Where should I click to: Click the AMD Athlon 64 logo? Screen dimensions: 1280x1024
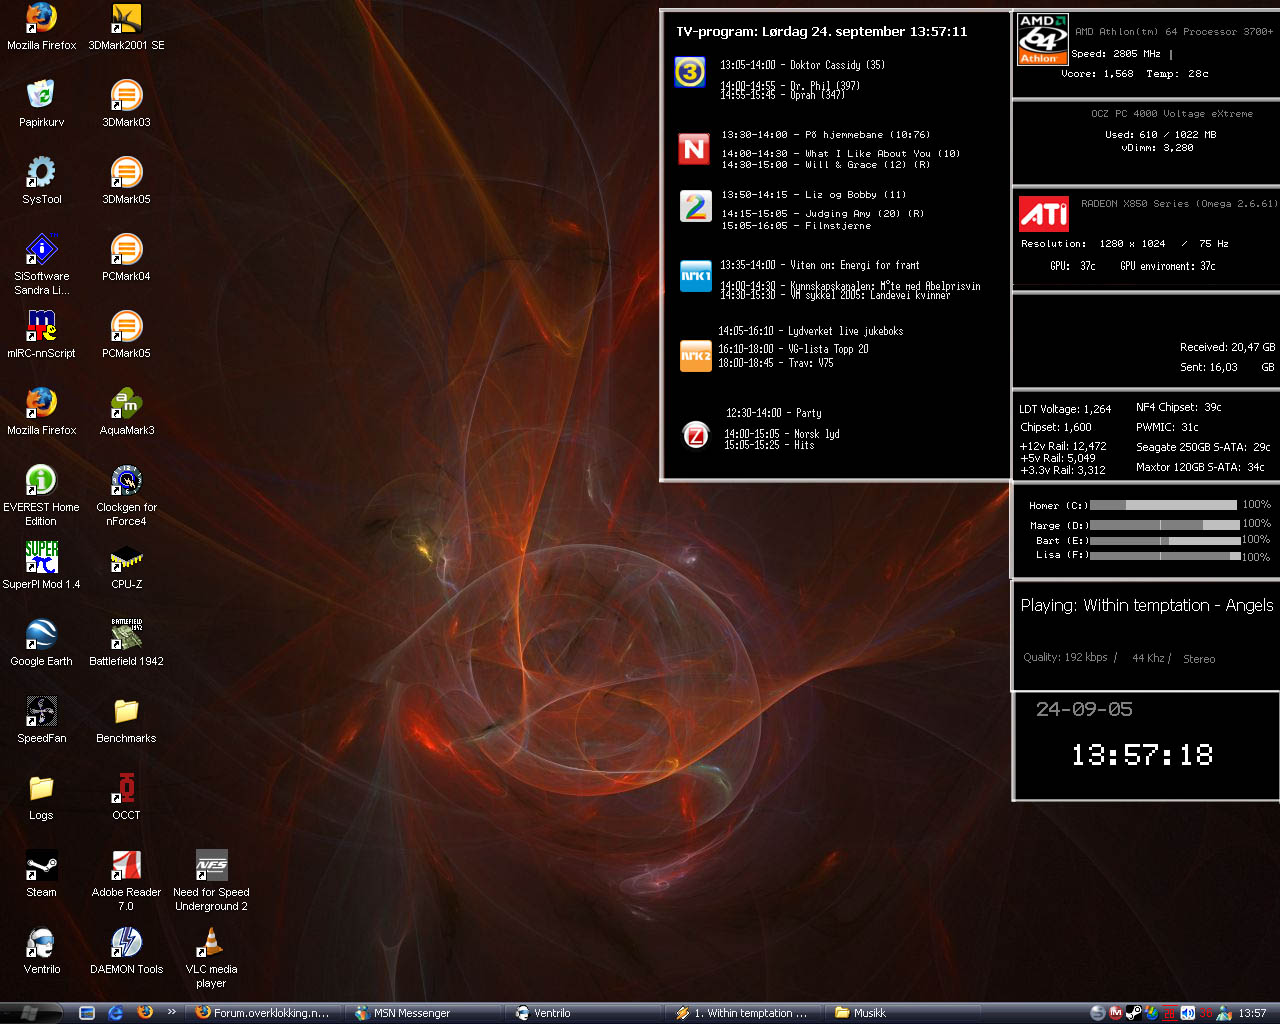coord(1043,39)
